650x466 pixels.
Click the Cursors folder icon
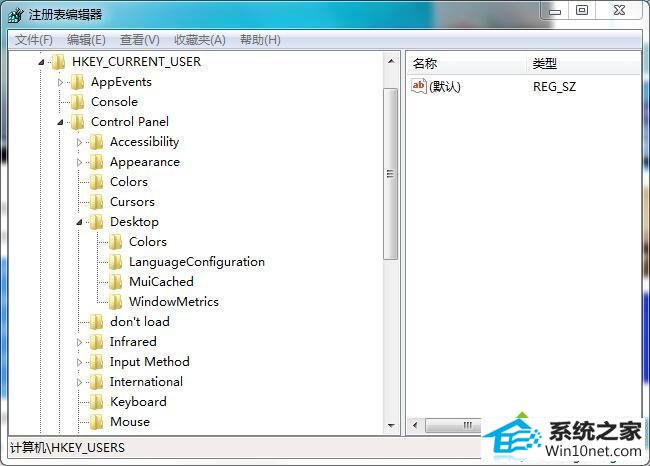tap(97, 202)
